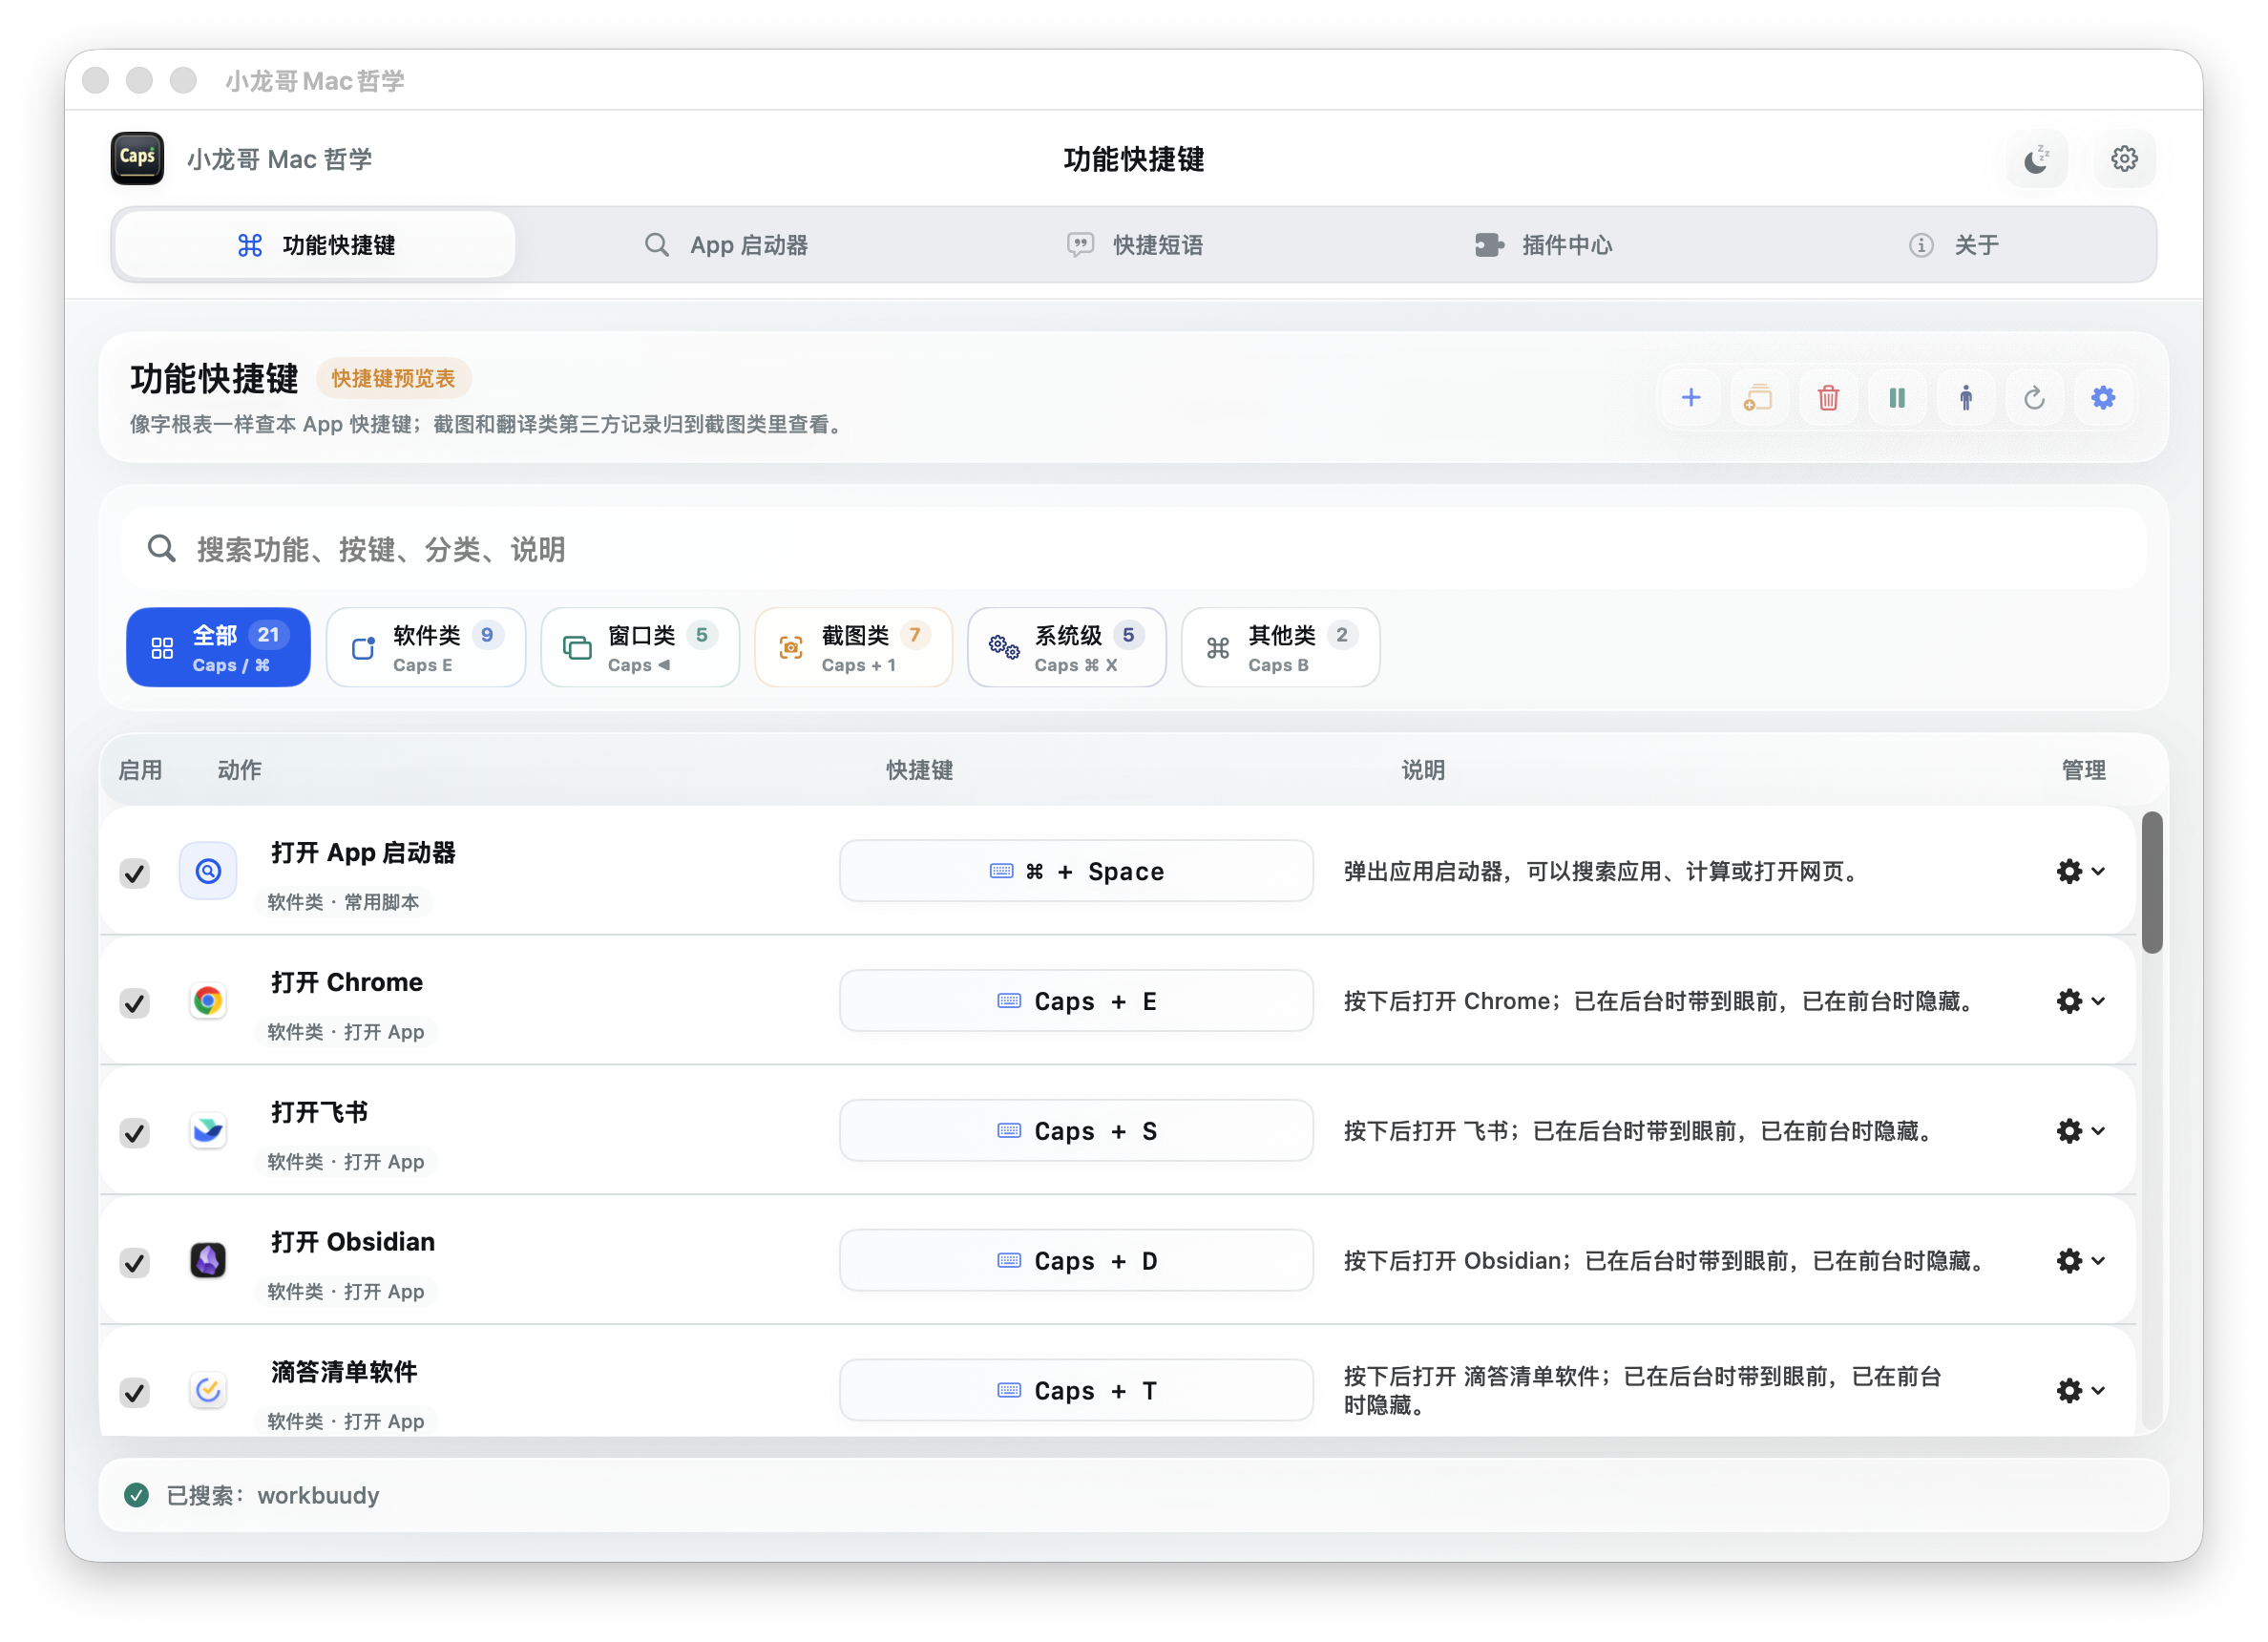Viewport: 2268px width, 1642px height.
Task: Uncheck 打开飞书 enable checkbox
Action: pos(135,1133)
